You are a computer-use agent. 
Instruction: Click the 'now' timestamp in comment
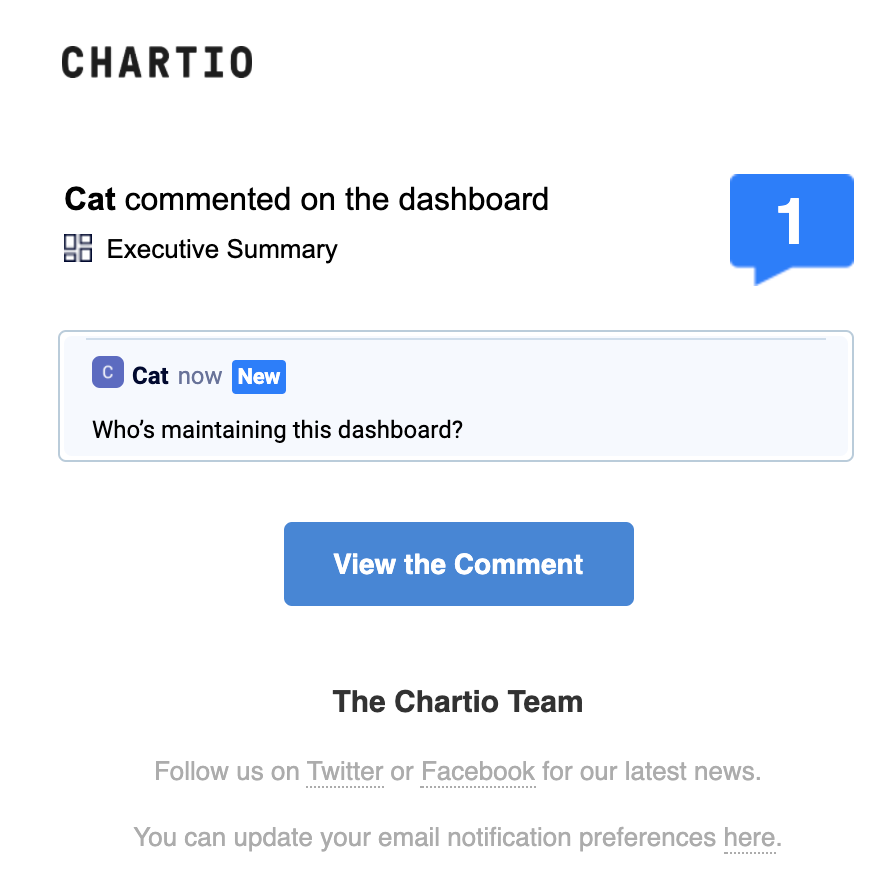(200, 377)
